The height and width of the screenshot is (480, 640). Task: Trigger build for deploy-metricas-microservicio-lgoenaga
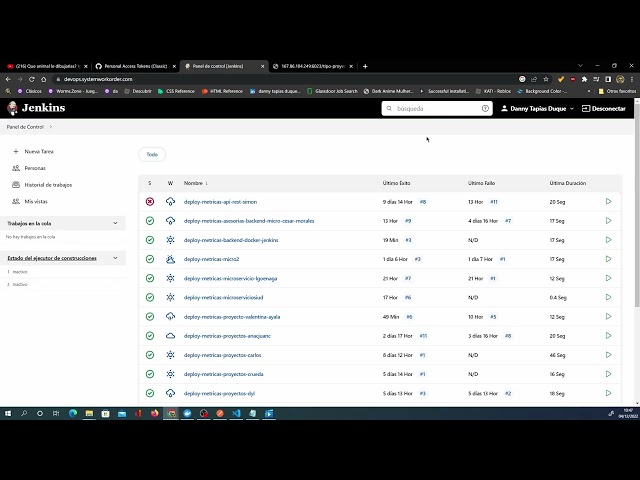tap(608, 278)
